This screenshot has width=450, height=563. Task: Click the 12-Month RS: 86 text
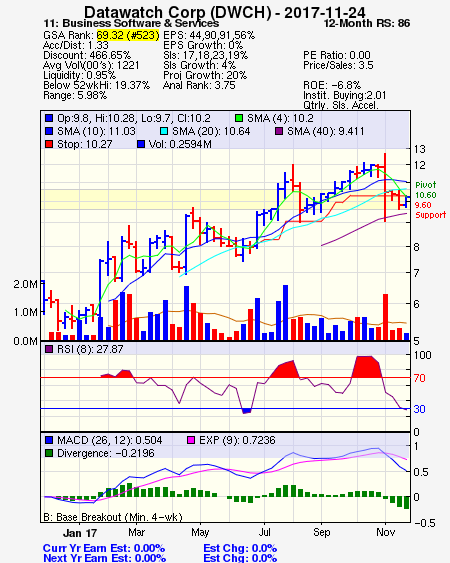click(x=367, y=23)
